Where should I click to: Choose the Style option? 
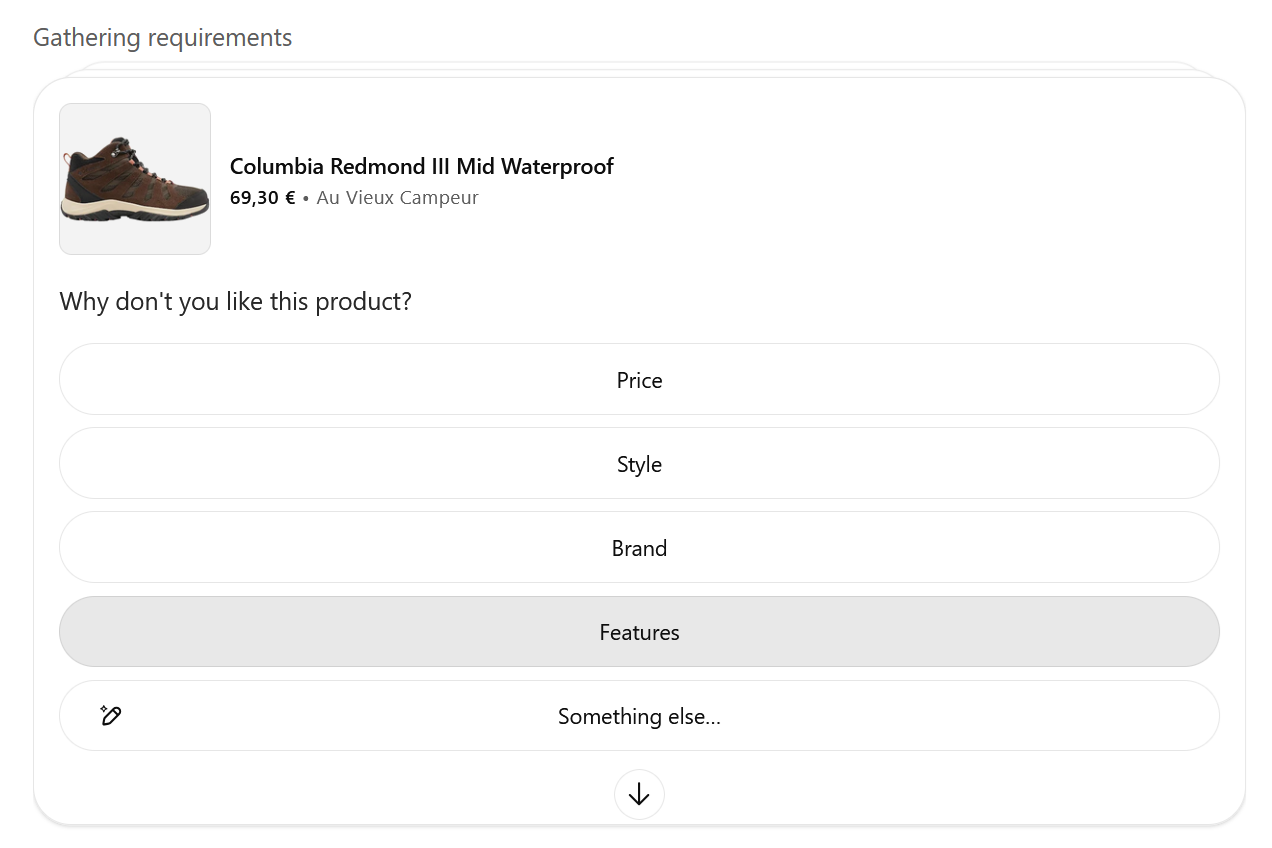tap(639, 464)
